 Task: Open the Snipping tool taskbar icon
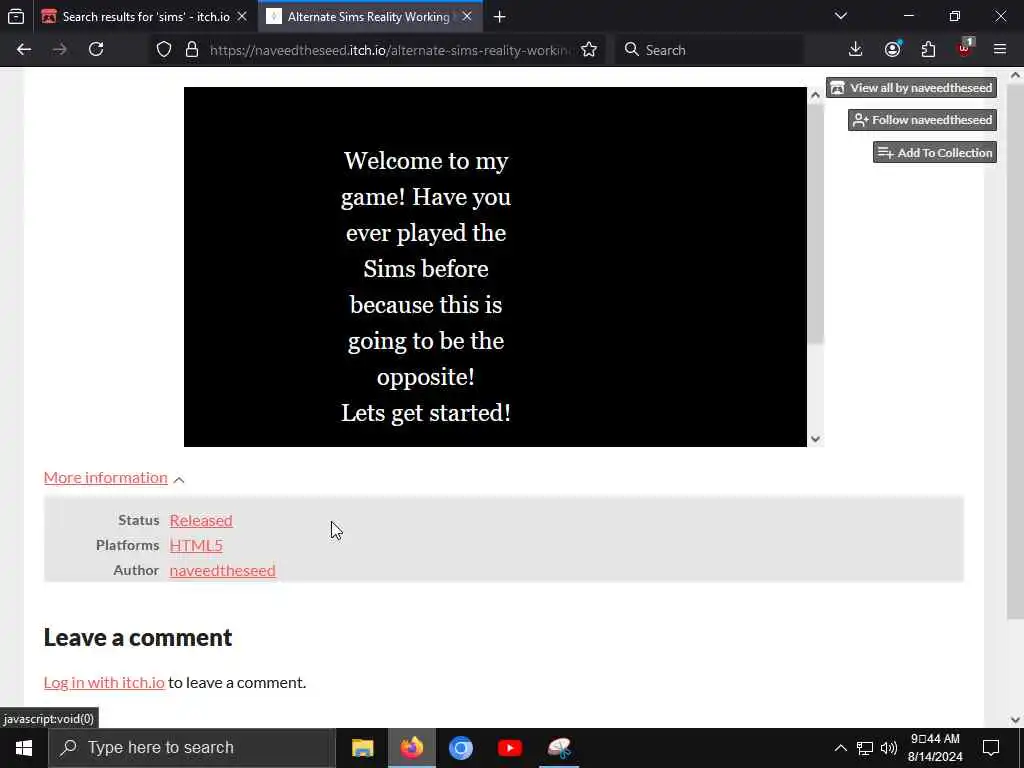[x=559, y=748]
